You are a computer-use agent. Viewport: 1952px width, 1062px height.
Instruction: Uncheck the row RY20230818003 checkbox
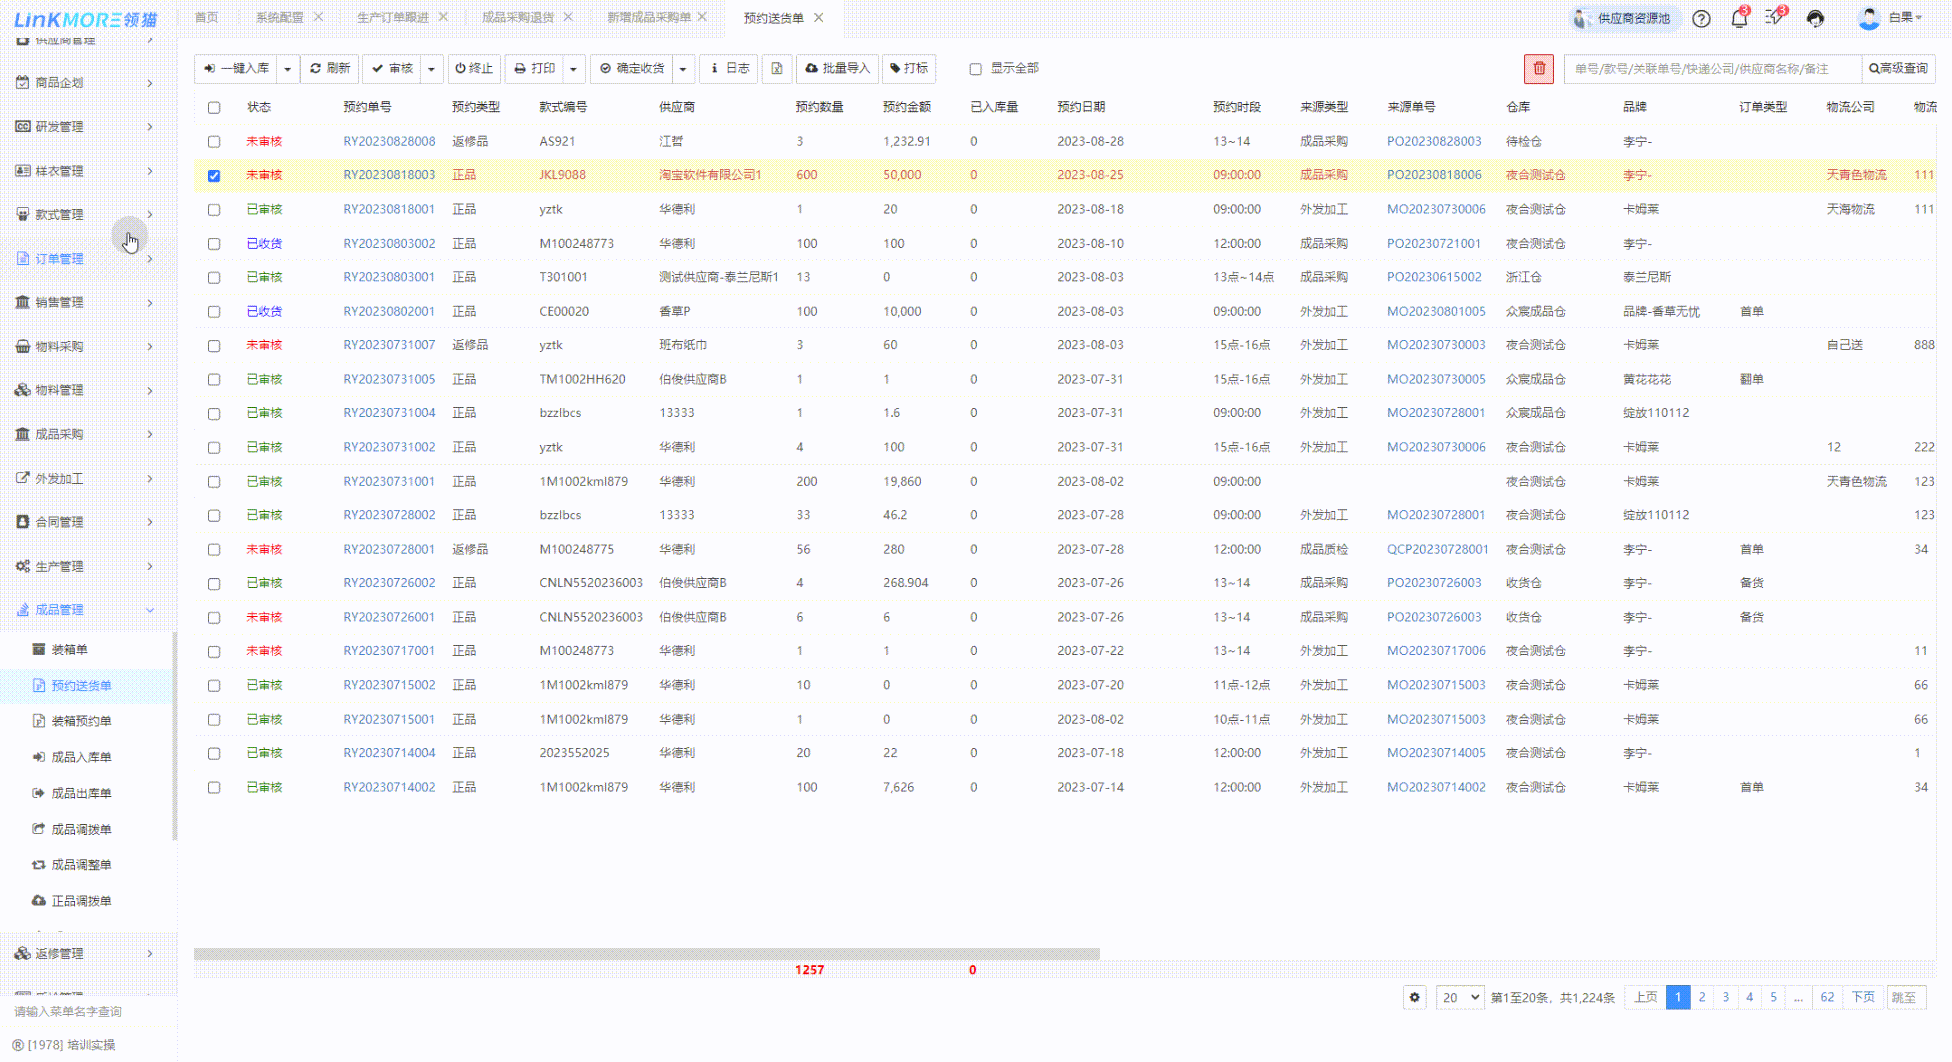coord(214,176)
